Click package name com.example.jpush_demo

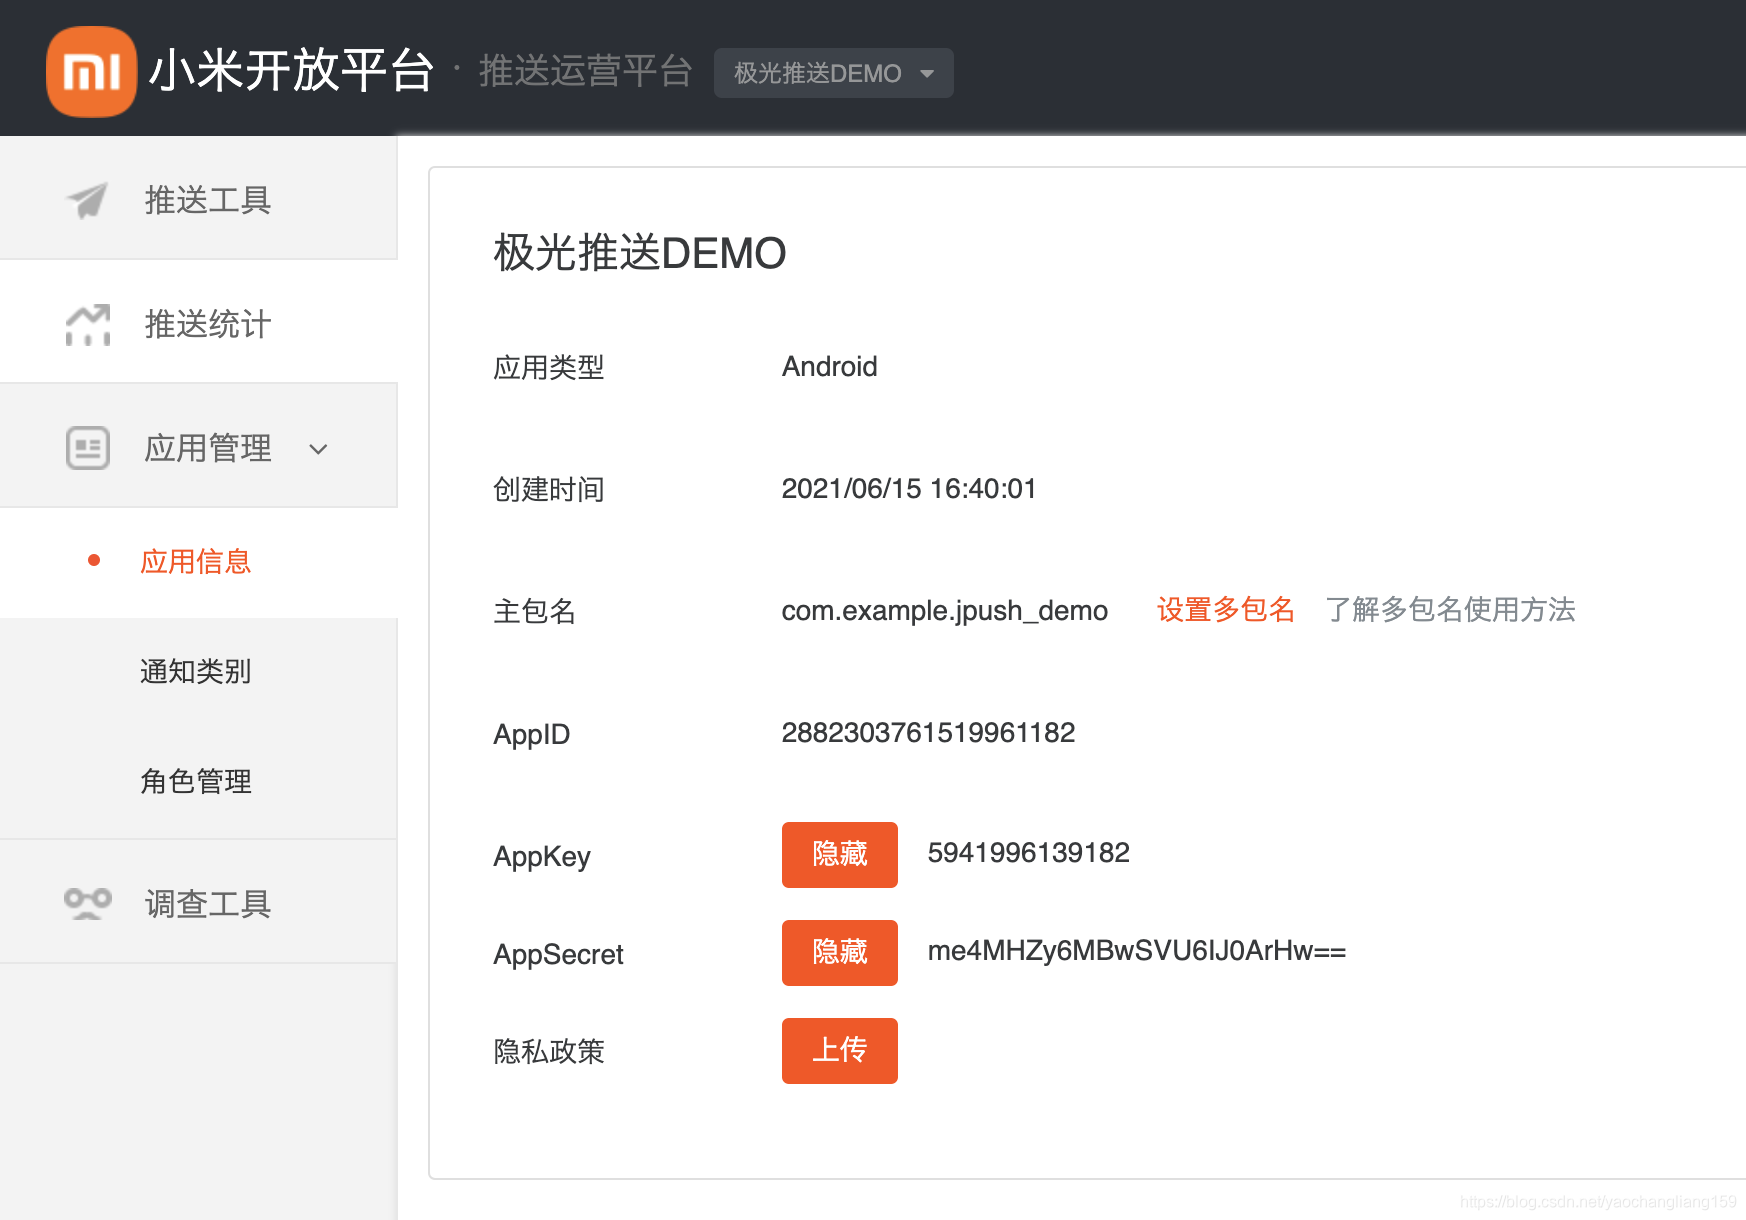(x=944, y=611)
